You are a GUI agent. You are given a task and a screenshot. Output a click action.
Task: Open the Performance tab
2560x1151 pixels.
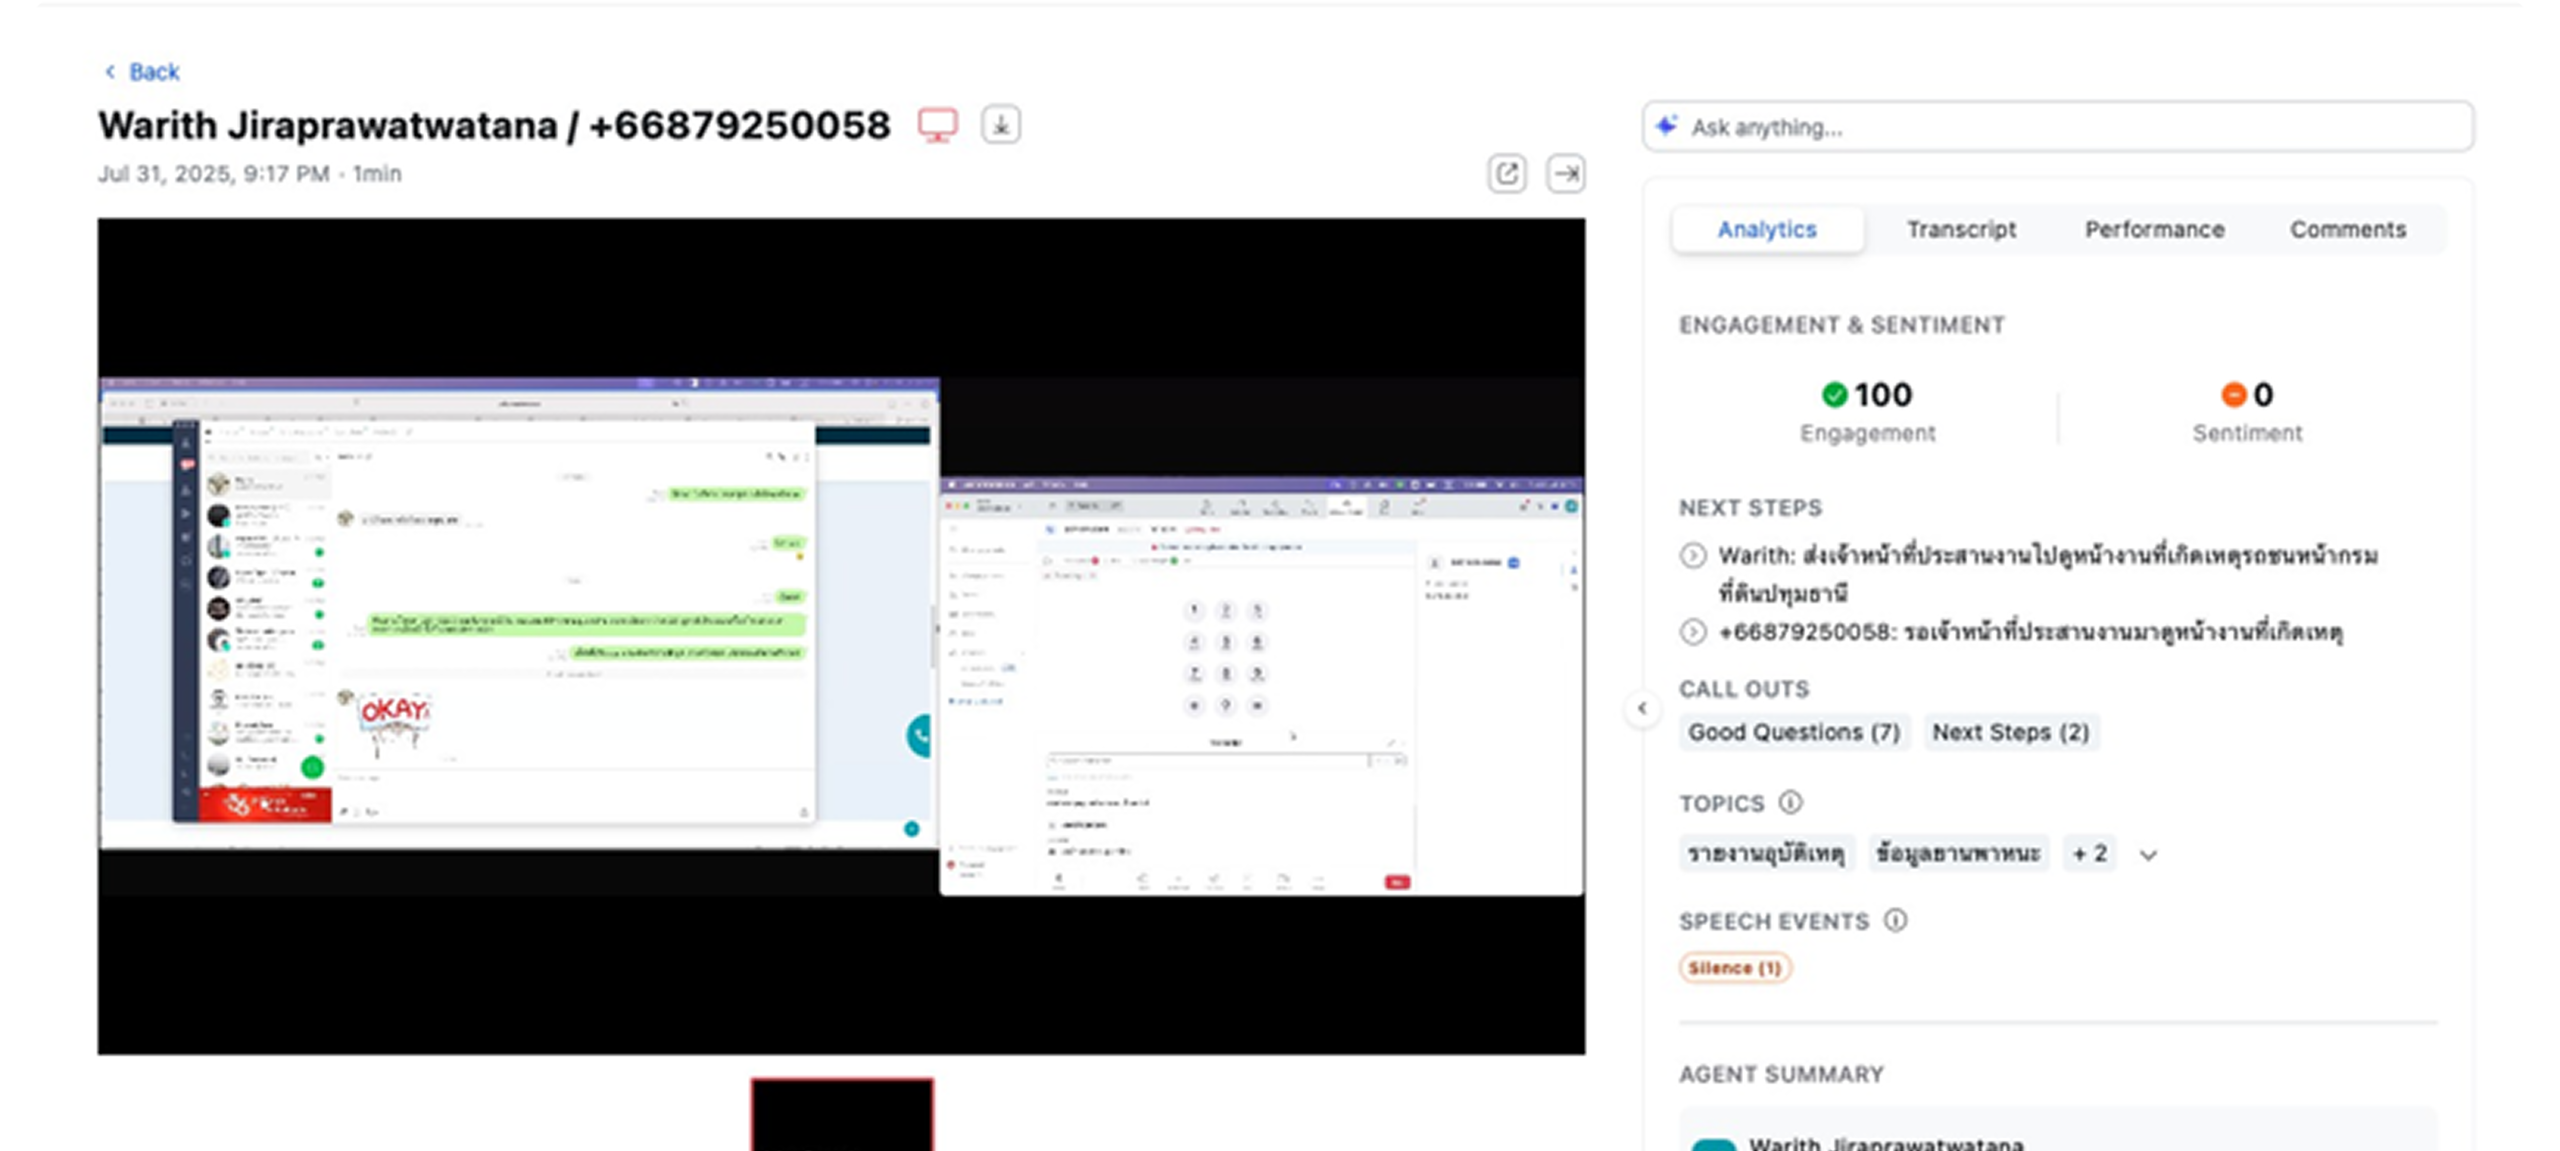[x=2154, y=230]
